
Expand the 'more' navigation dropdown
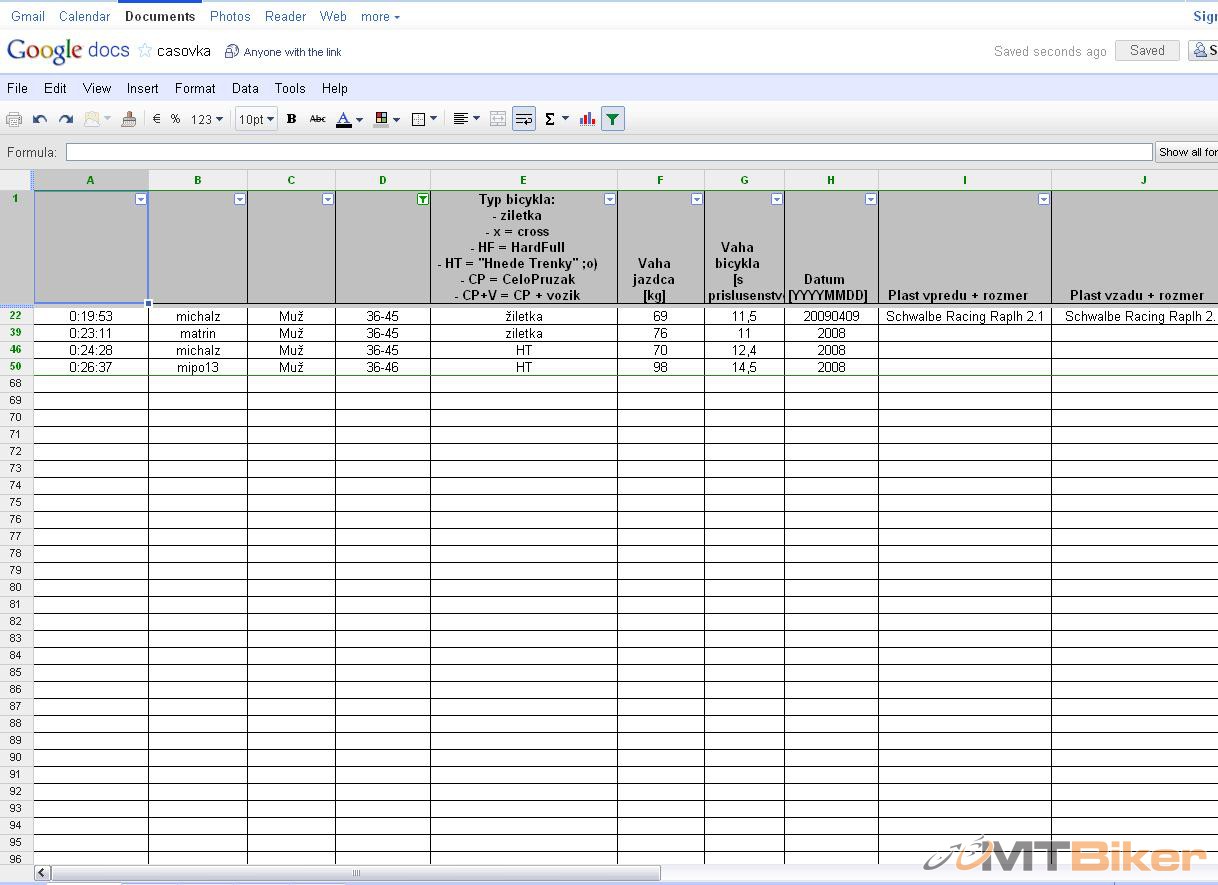tap(380, 17)
